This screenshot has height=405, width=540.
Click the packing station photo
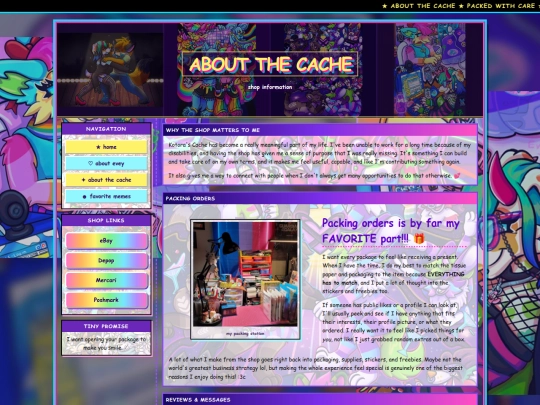click(x=245, y=274)
